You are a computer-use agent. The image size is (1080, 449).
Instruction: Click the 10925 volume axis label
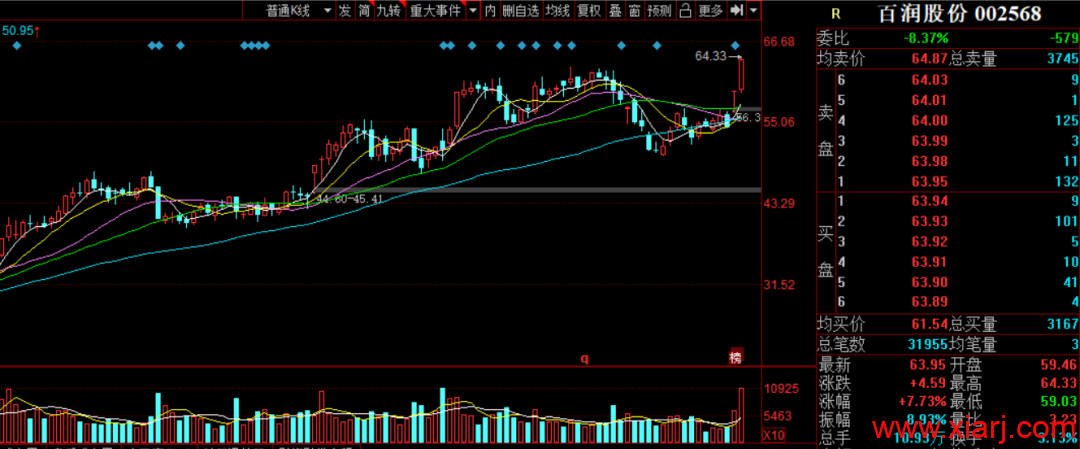coord(780,390)
